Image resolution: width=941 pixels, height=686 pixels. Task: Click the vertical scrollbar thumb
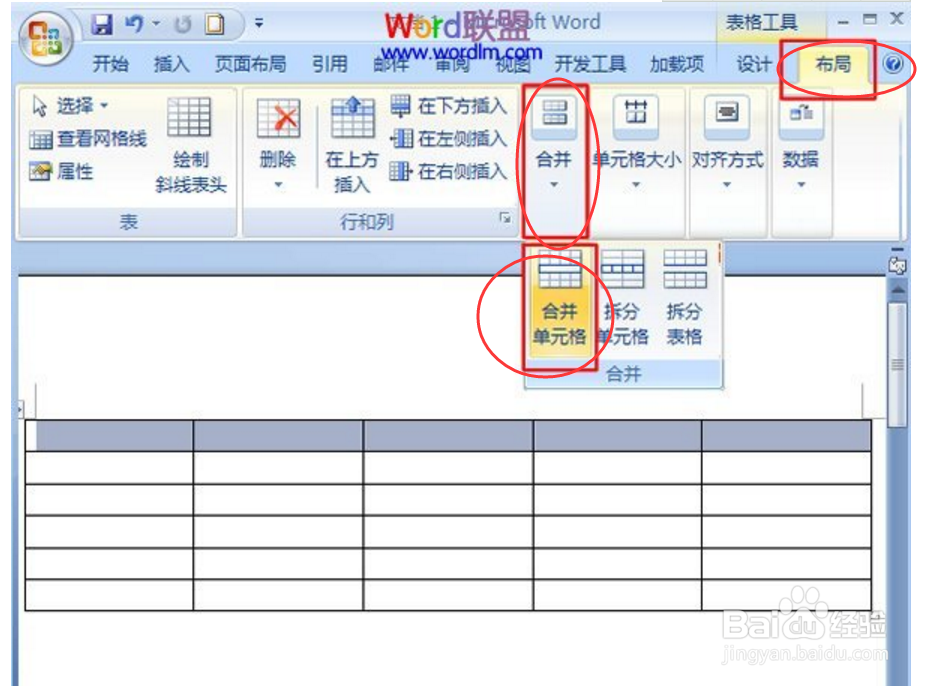coord(897,365)
